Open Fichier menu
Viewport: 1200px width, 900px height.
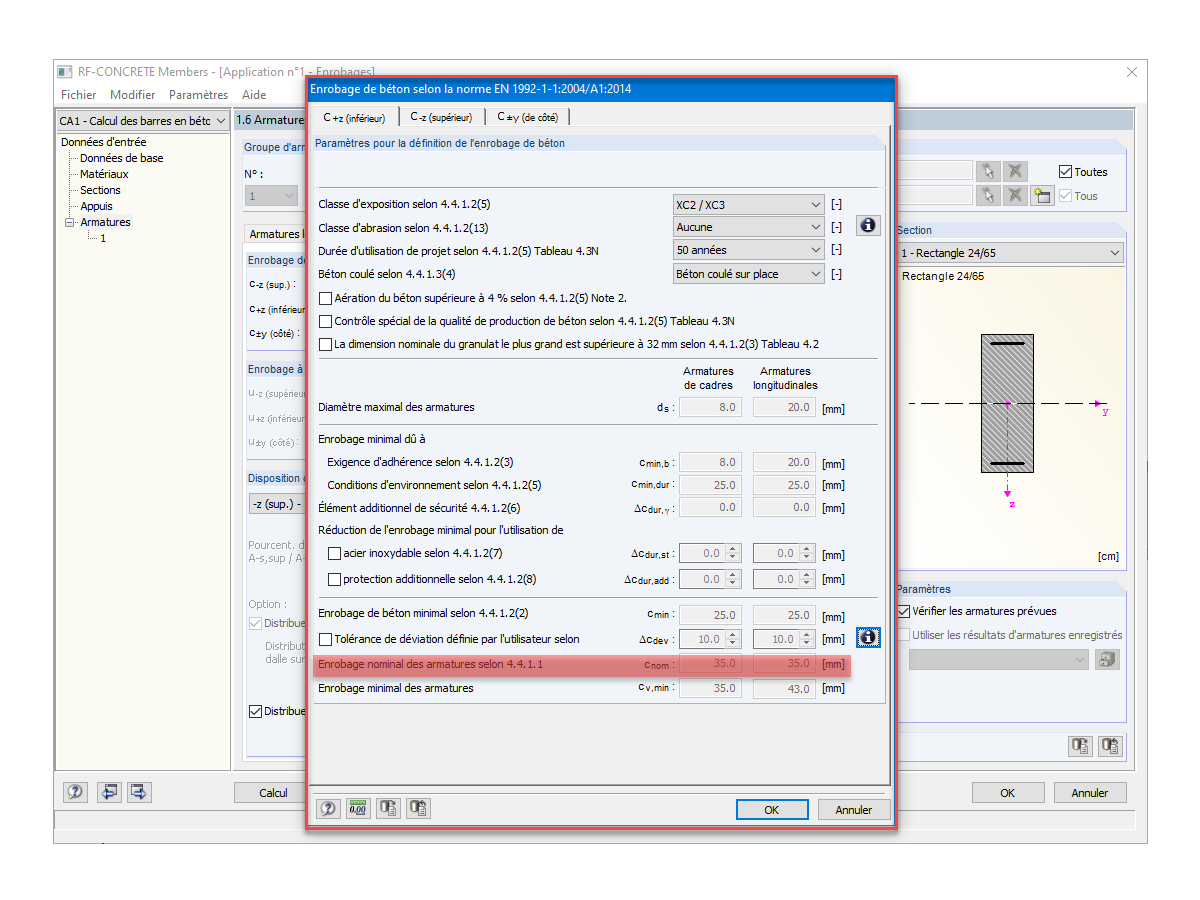pyautogui.click(x=79, y=95)
